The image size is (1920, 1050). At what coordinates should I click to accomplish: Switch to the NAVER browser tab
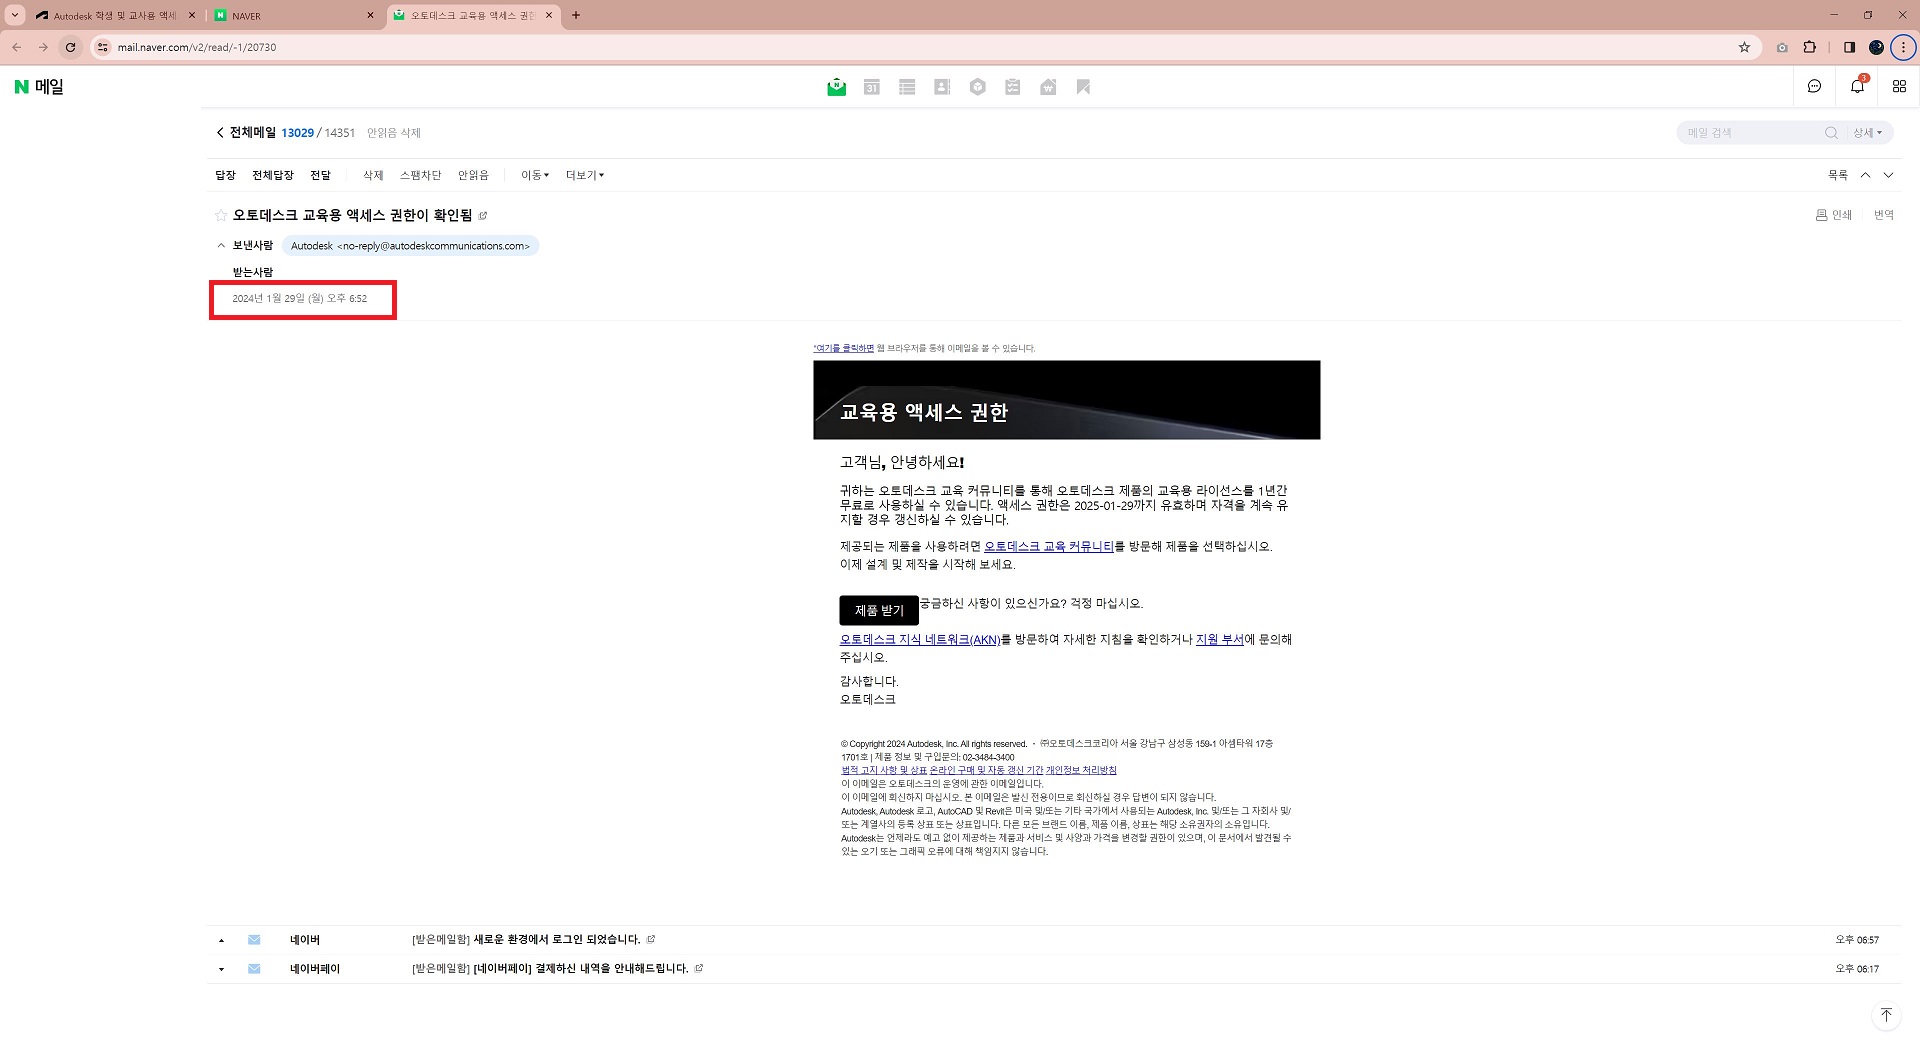[x=295, y=15]
